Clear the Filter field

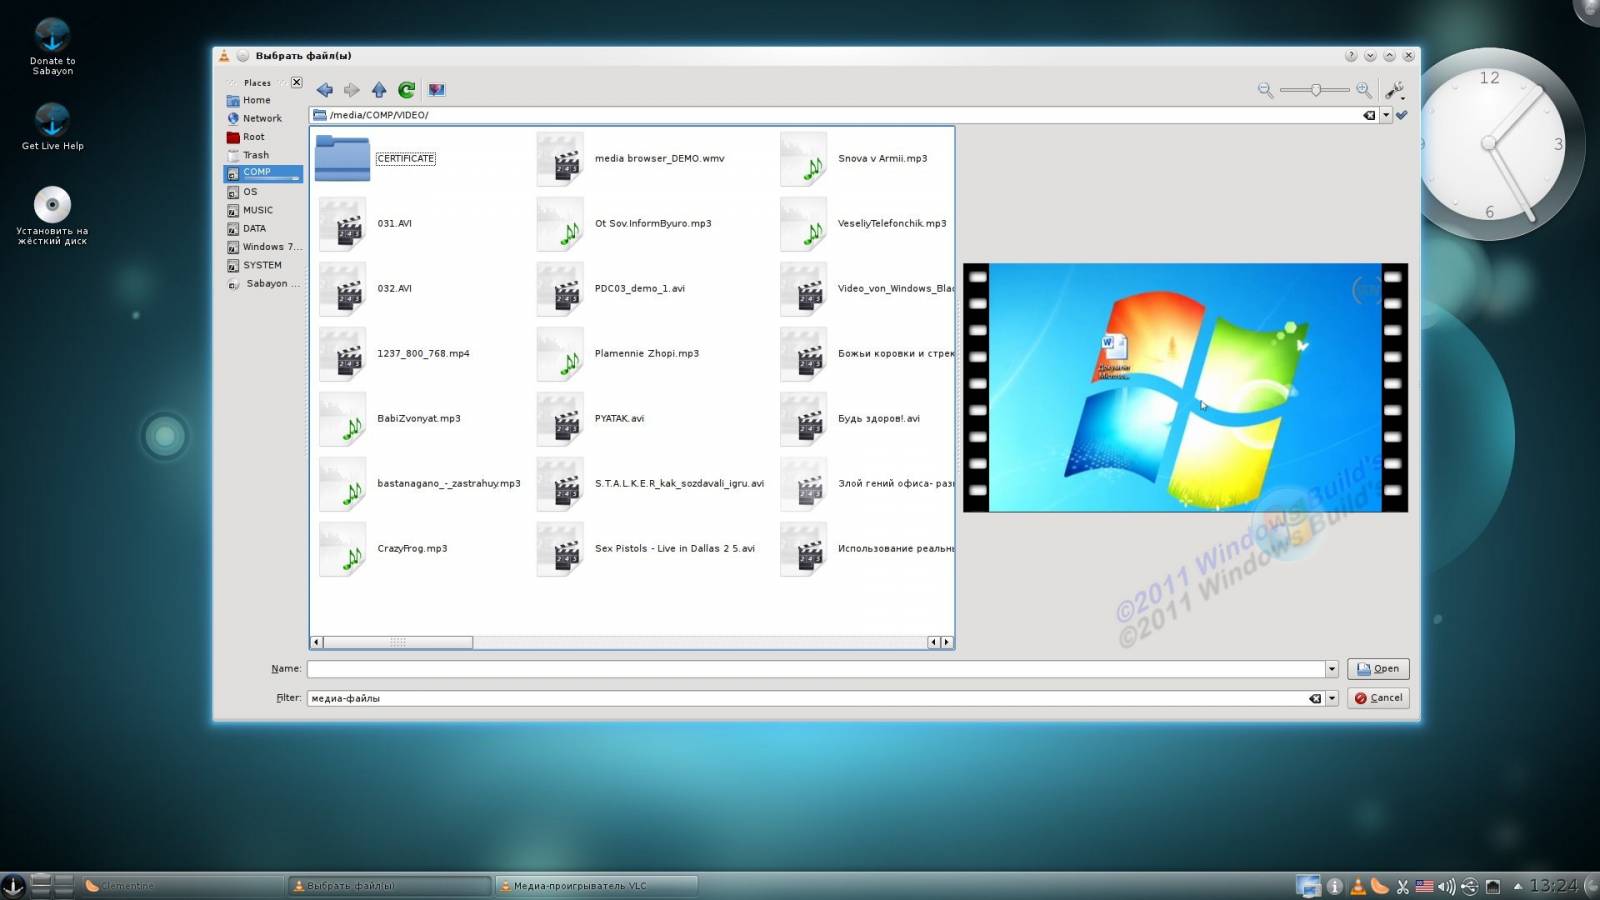(x=1315, y=698)
